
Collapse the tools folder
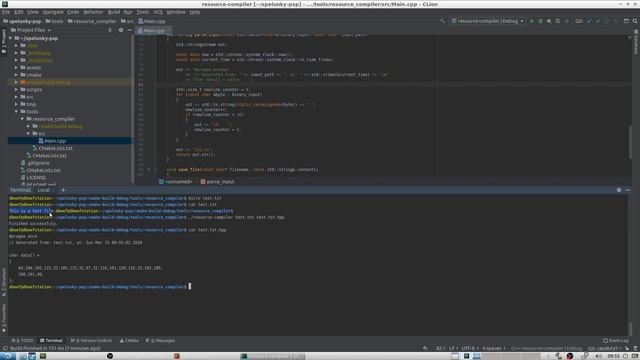(16, 111)
